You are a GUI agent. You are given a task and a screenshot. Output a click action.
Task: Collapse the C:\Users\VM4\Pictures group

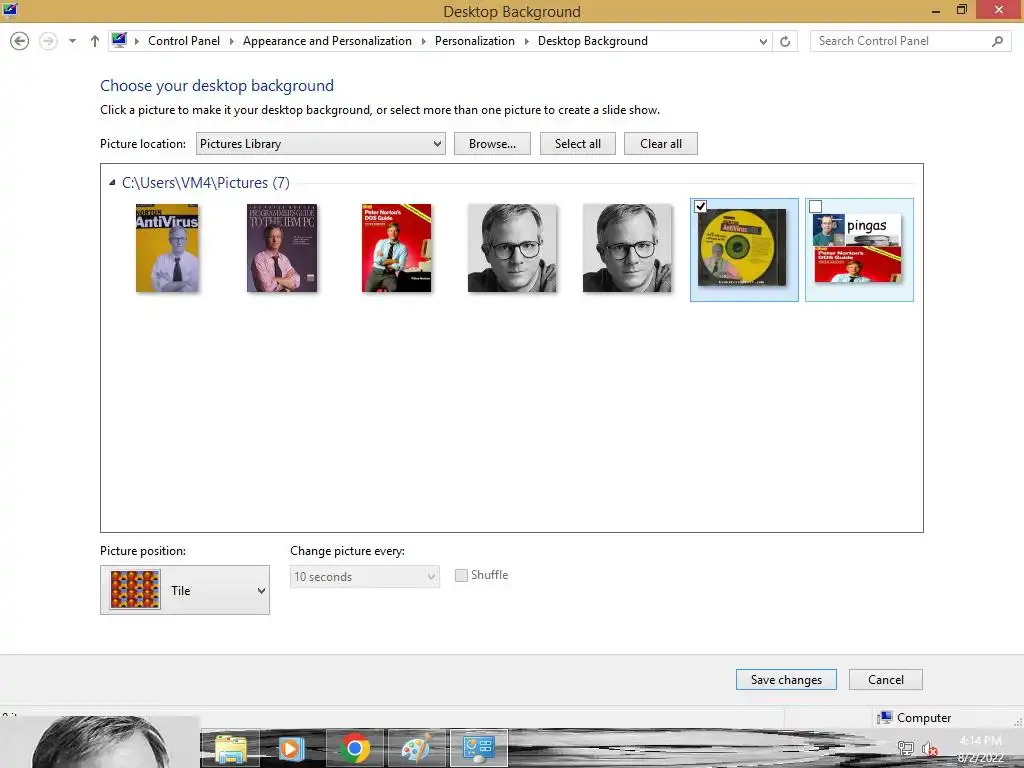(x=112, y=183)
